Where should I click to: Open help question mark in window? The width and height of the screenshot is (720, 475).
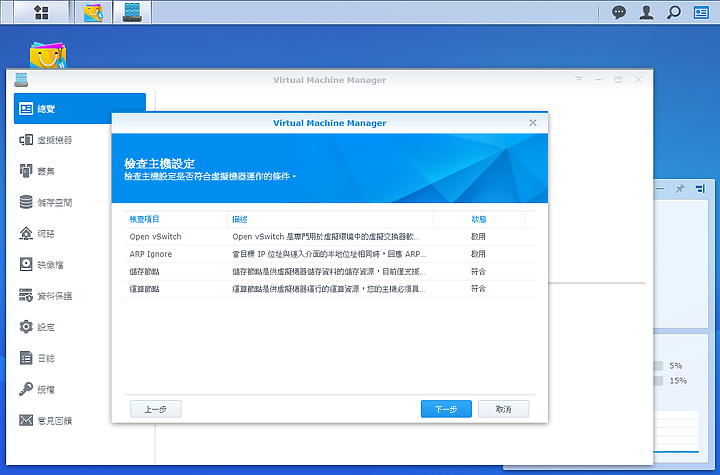[x=579, y=79]
